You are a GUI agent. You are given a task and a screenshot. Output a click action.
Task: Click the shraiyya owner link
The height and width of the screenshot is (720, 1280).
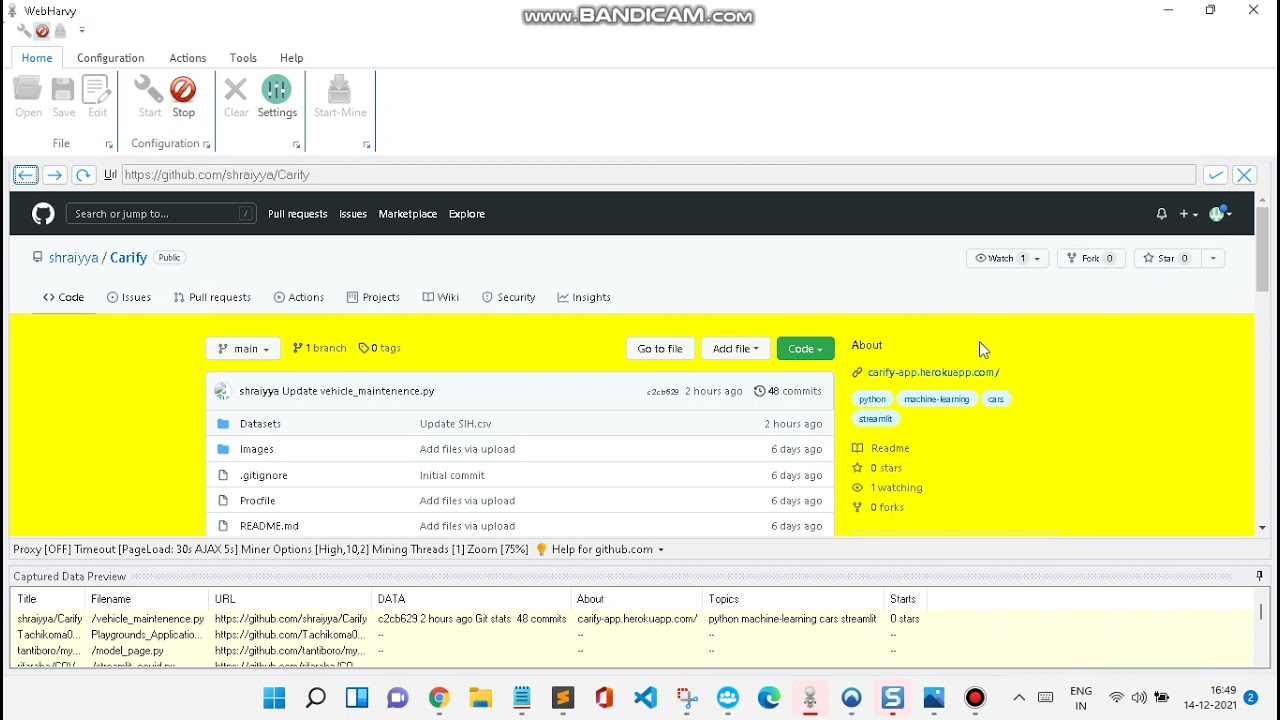(73, 258)
